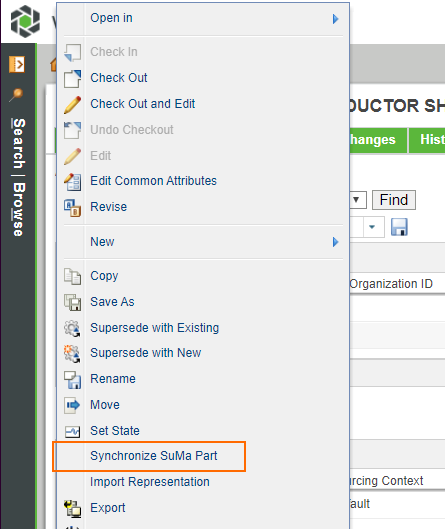This screenshot has width=445, height=529.
Task: Open the combo box dropdown next to save icon
Action: [x=372, y=227]
